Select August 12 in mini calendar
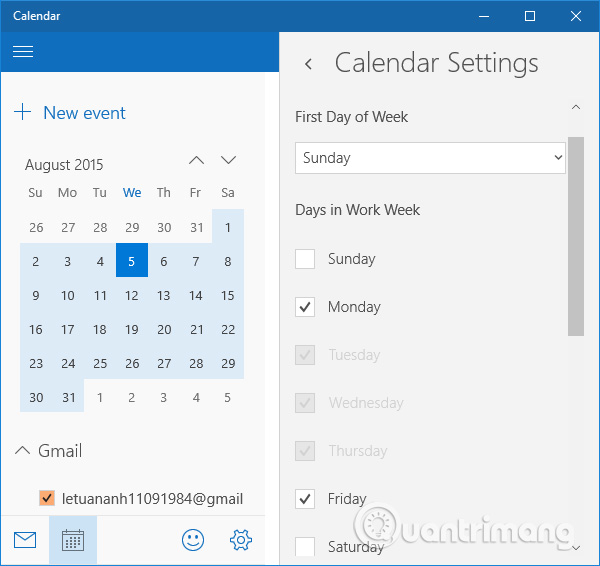600x566 pixels. (x=132, y=295)
